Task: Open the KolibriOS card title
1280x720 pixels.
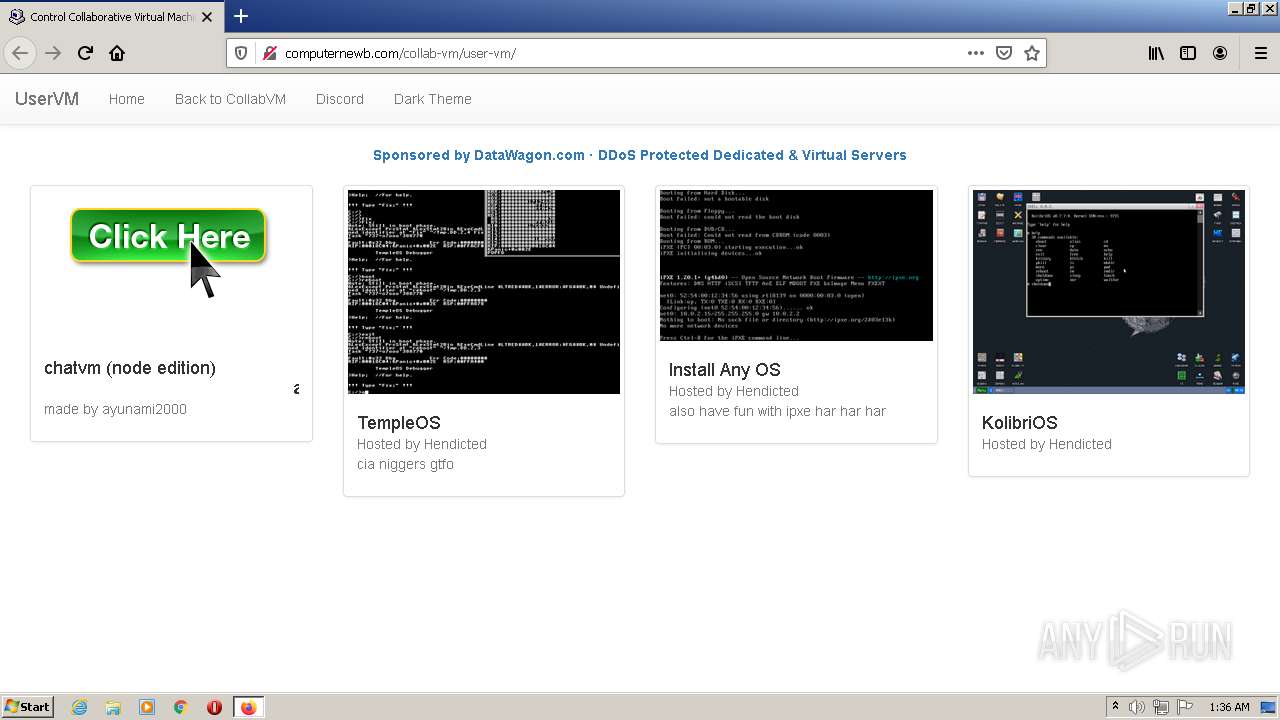Action: click(1020, 423)
